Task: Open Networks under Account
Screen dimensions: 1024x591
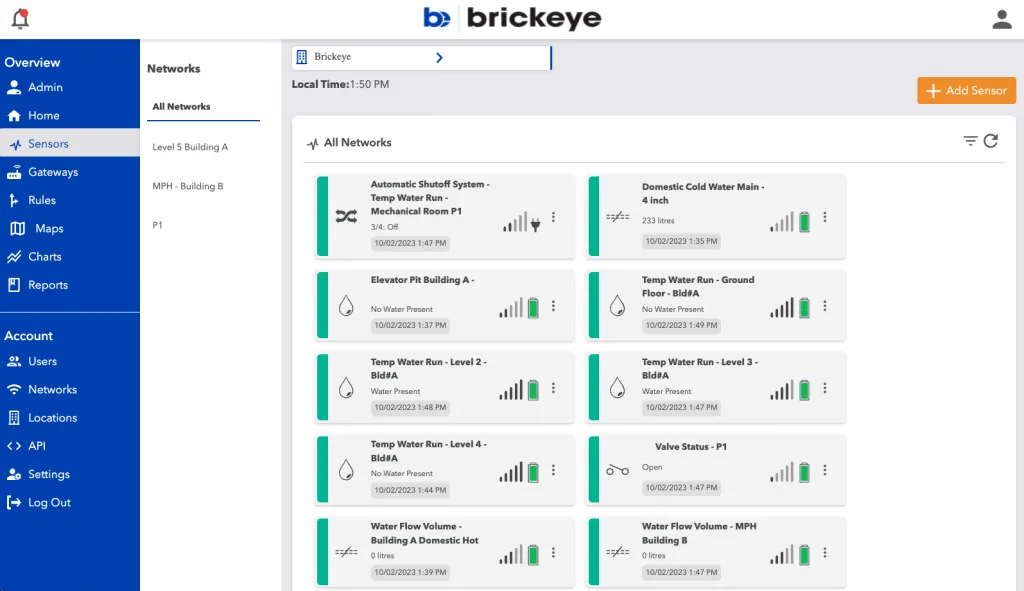Action: (x=70, y=389)
